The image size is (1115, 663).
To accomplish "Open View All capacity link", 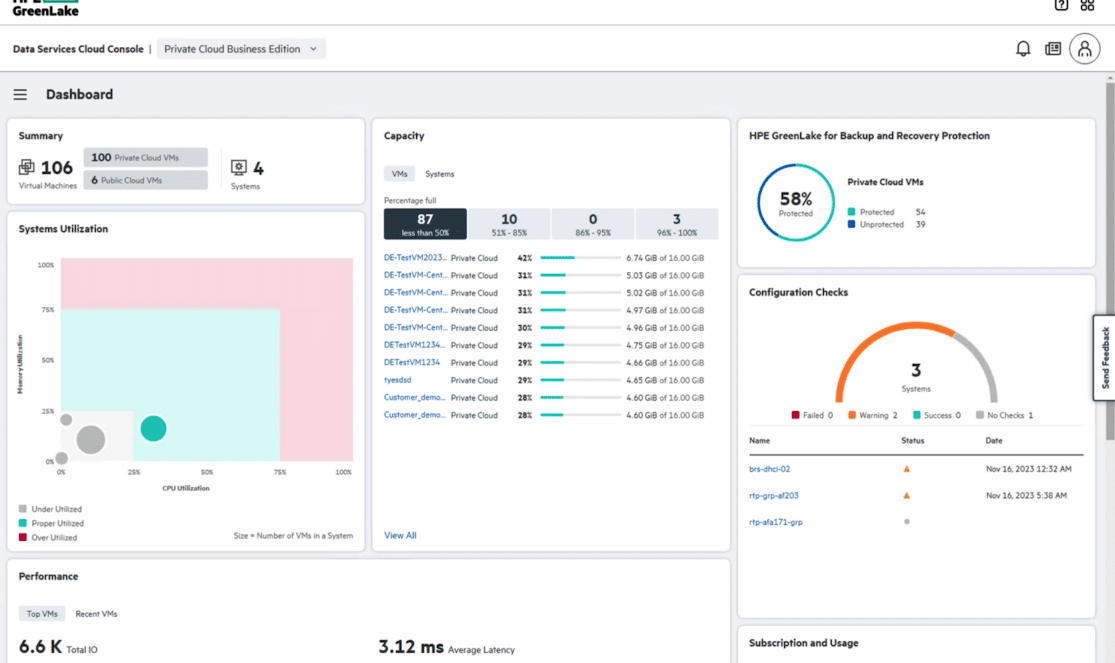I will click(400, 535).
